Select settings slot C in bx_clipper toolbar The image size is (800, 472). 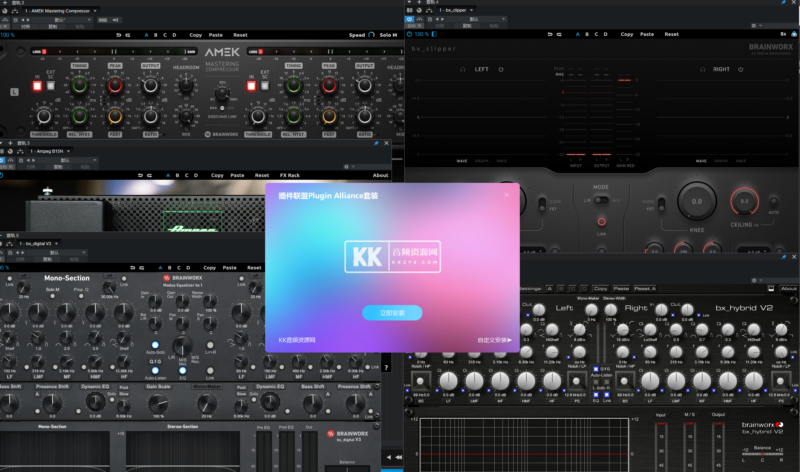pos(596,34)
